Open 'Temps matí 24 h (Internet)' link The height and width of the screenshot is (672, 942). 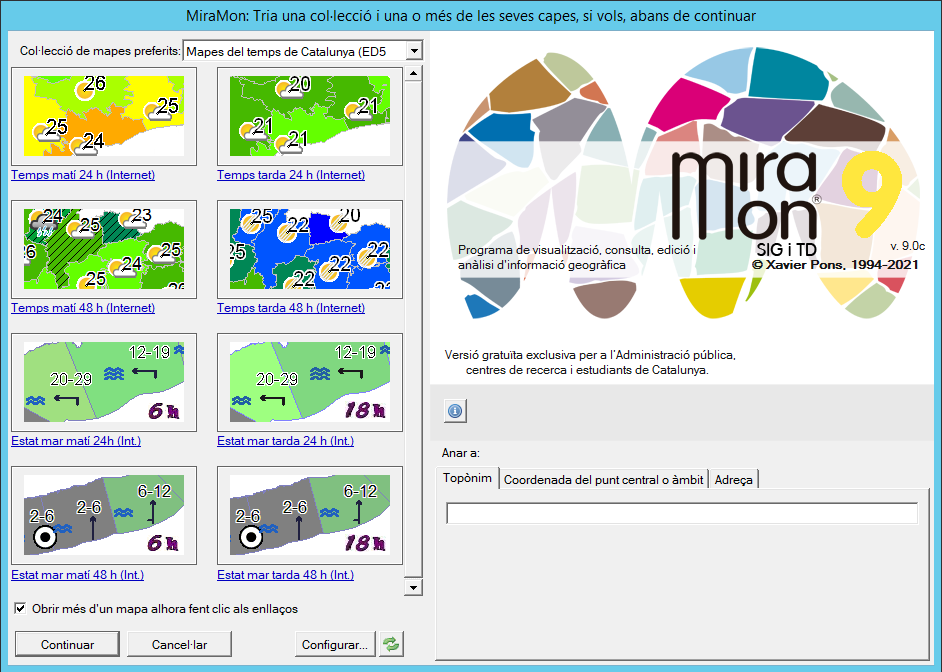[x=83, y=175]
